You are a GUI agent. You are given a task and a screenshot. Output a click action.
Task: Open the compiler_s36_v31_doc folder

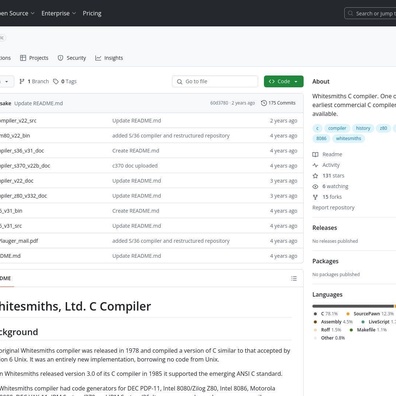pyautogui.click(x=22, y=151)
